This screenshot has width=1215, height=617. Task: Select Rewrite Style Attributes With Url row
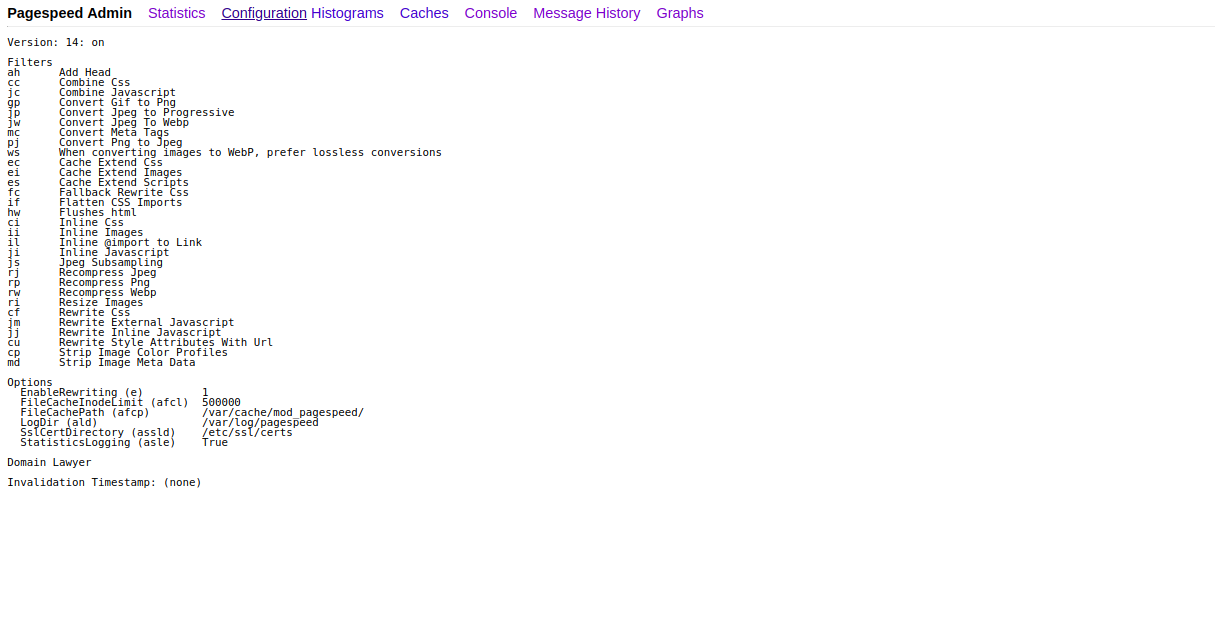(x=140, y=342)
